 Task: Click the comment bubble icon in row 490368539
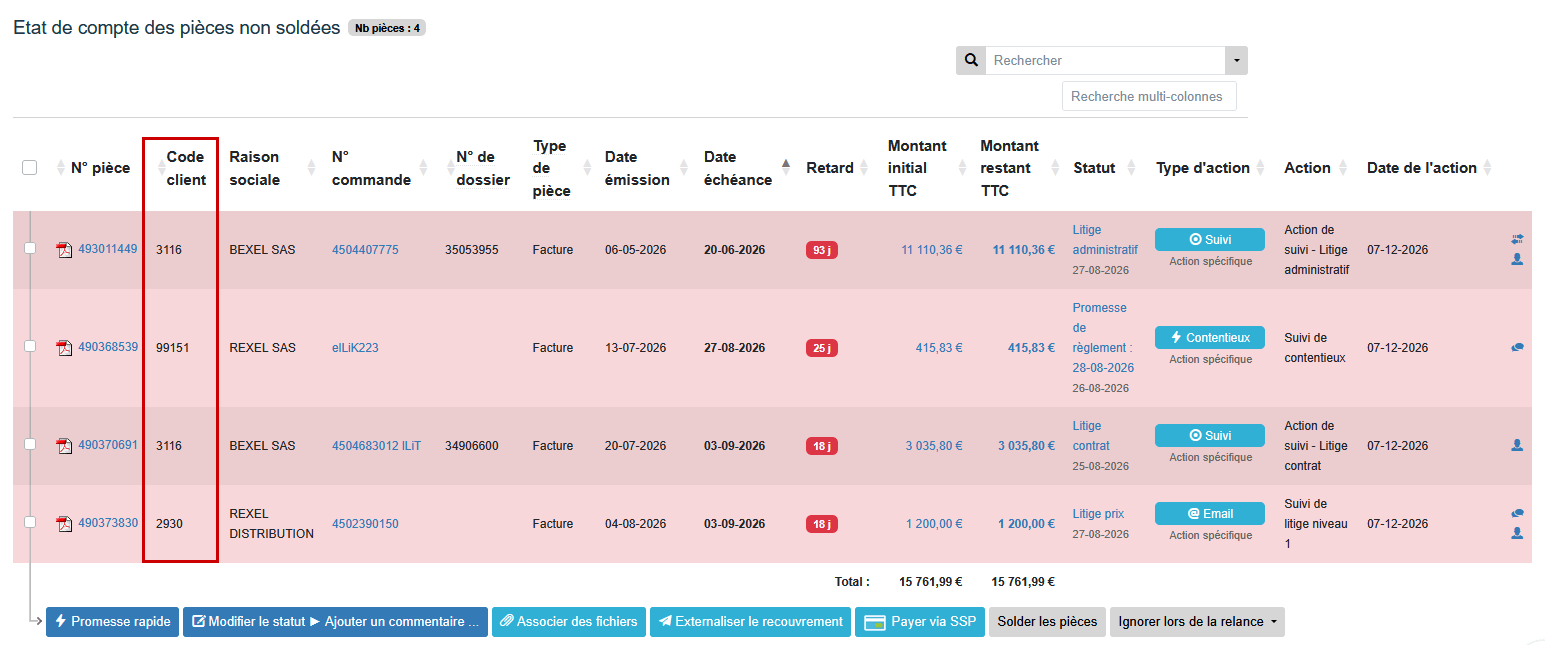point(1517,347)
